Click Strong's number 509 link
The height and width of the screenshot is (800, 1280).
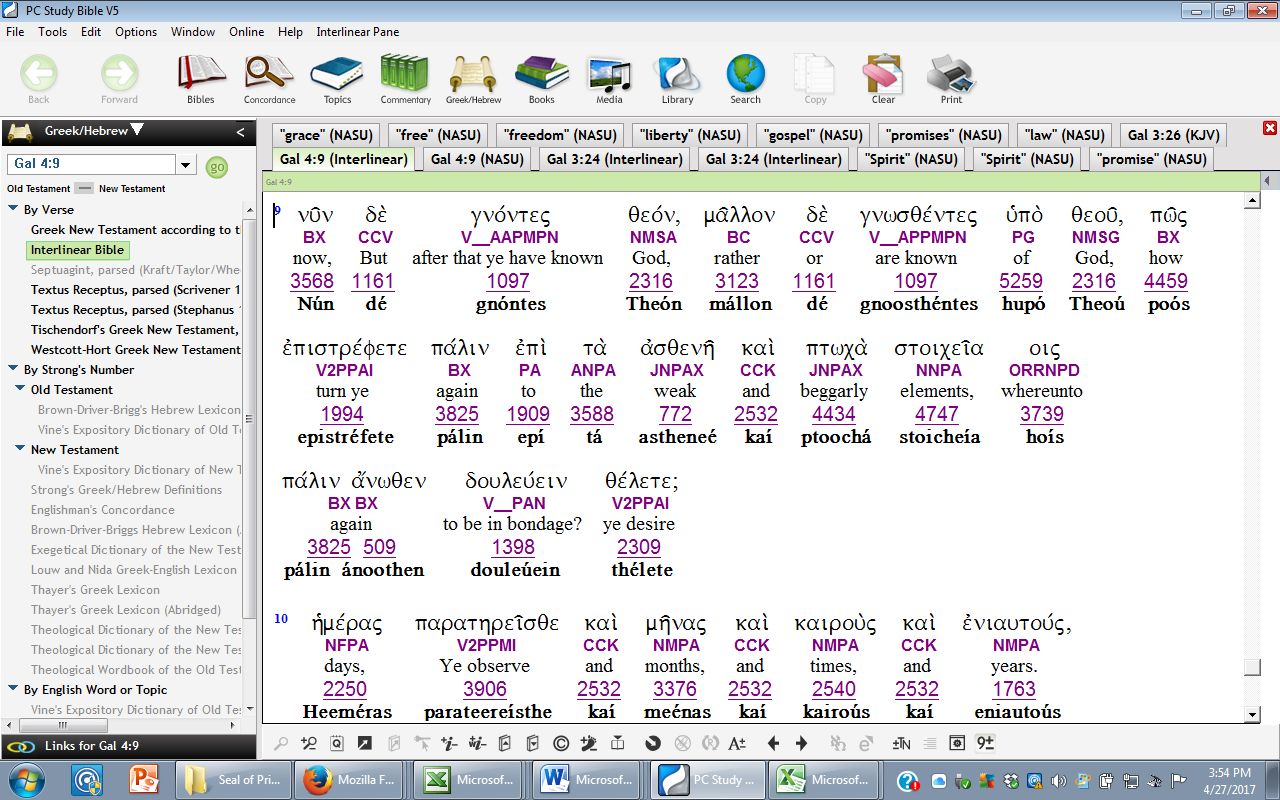click(380, 547)
